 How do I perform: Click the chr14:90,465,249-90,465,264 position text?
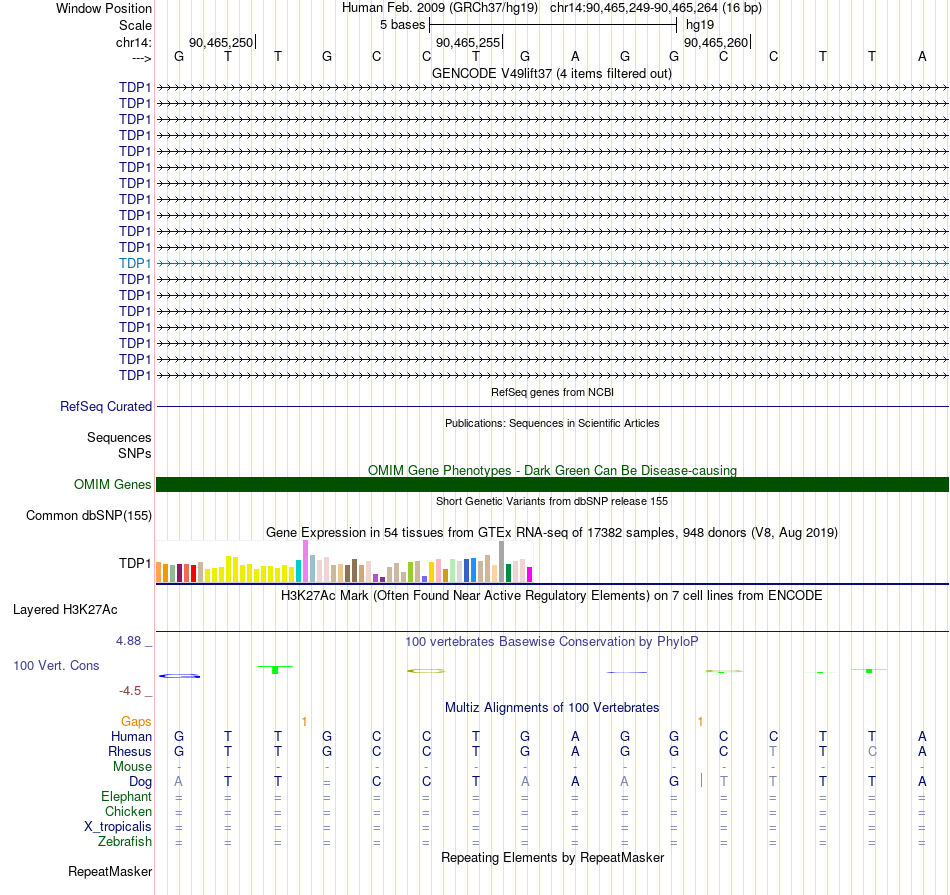coord(634,8)
